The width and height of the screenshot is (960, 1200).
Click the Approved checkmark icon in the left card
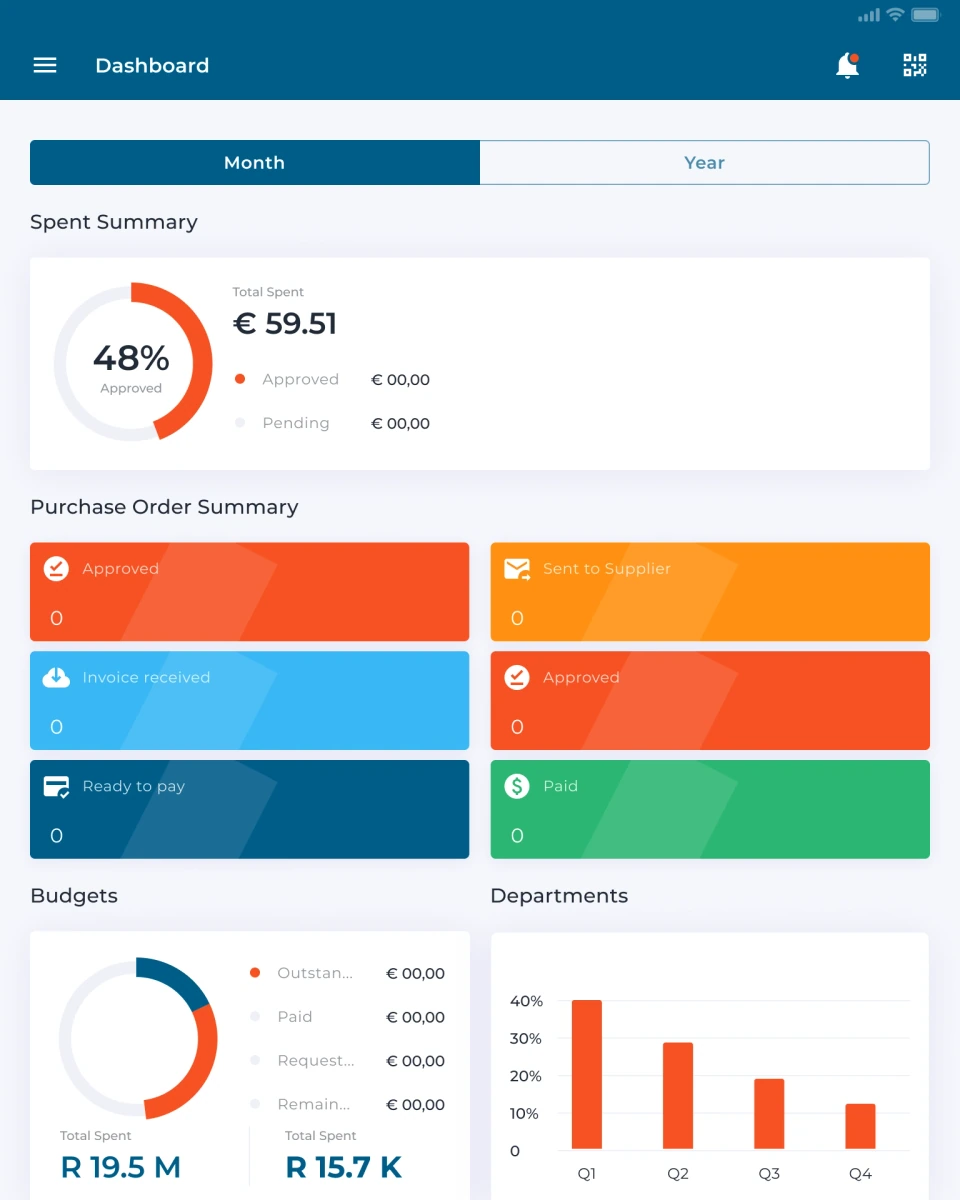pyautogui.click(x=56, y=569)
